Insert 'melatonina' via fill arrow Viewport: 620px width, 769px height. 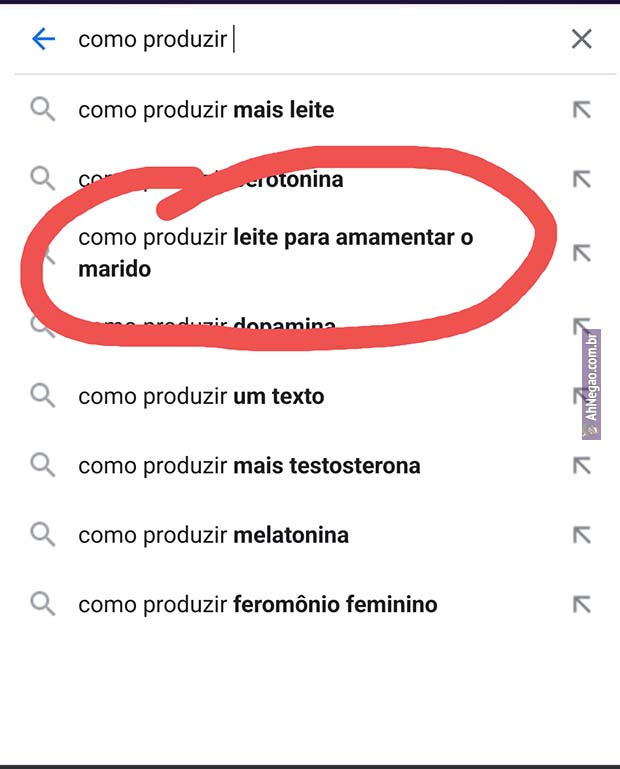click(x=581, y=535)
